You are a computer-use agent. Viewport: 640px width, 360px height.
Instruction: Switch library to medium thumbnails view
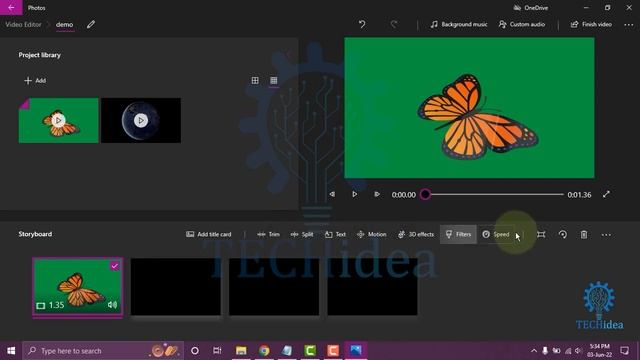pos(255,80)
